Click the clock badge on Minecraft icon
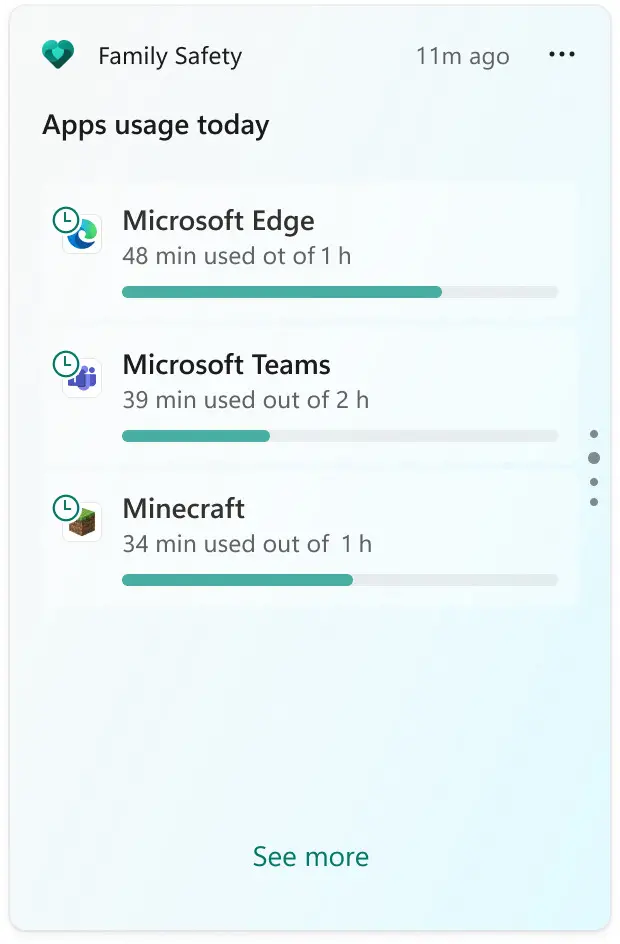 pos(65,506)
